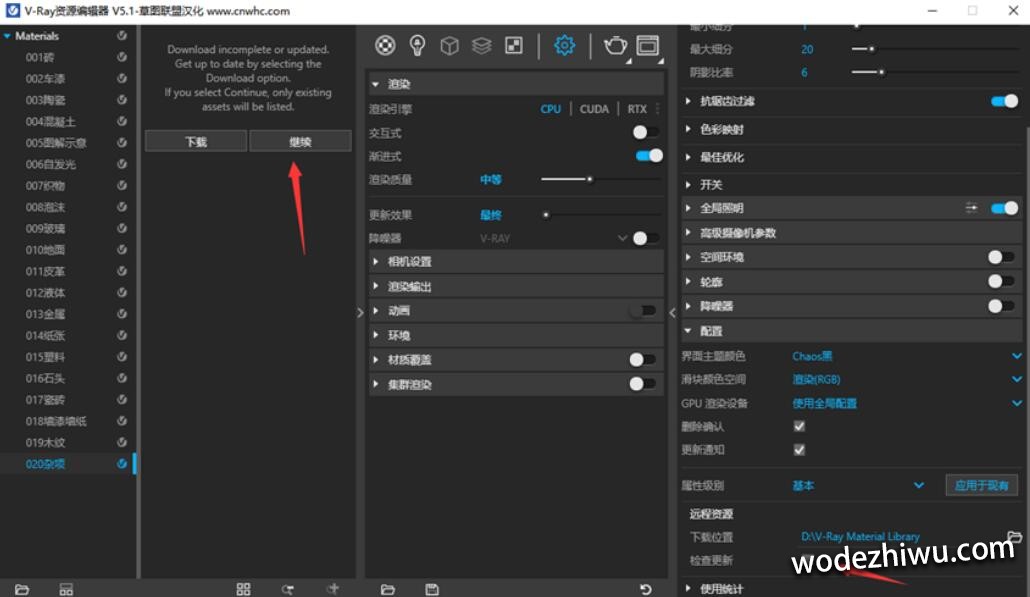1030x597 pixels.
Task: Collapse the Materials tree
Action: point(7,36)
